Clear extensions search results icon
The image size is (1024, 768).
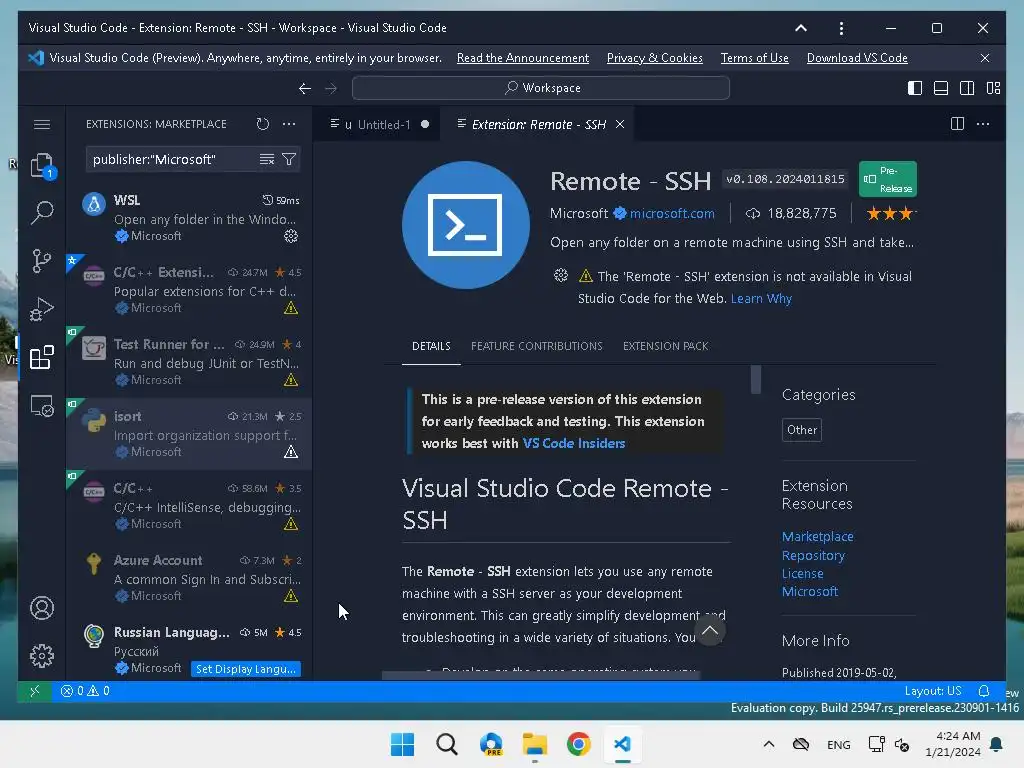(x=266, y=159)
